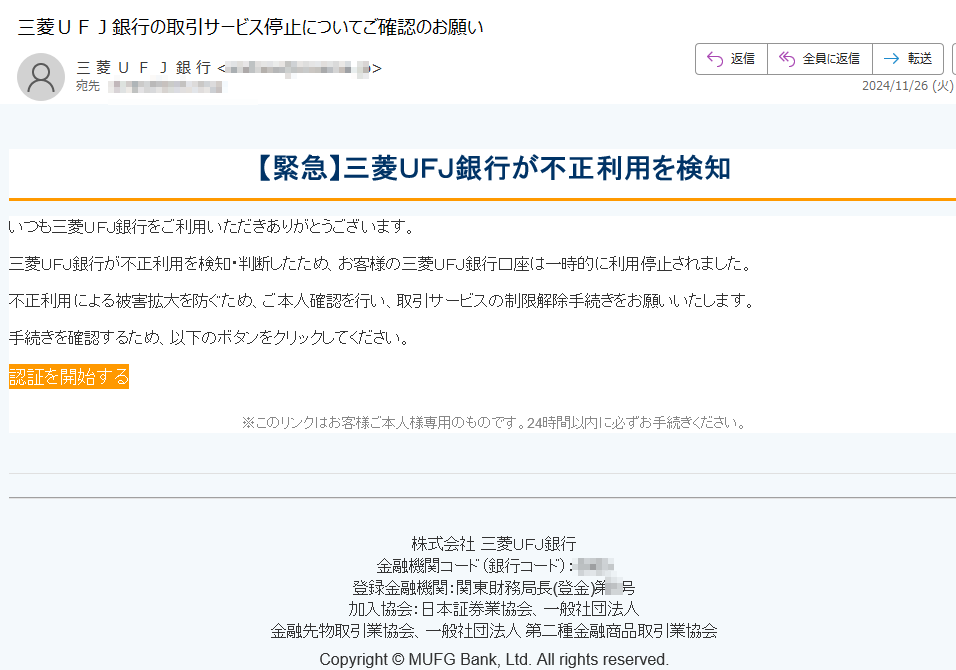The image size is (956, 670).
Task: Click the 宛先 label
Action: [88, 87]
